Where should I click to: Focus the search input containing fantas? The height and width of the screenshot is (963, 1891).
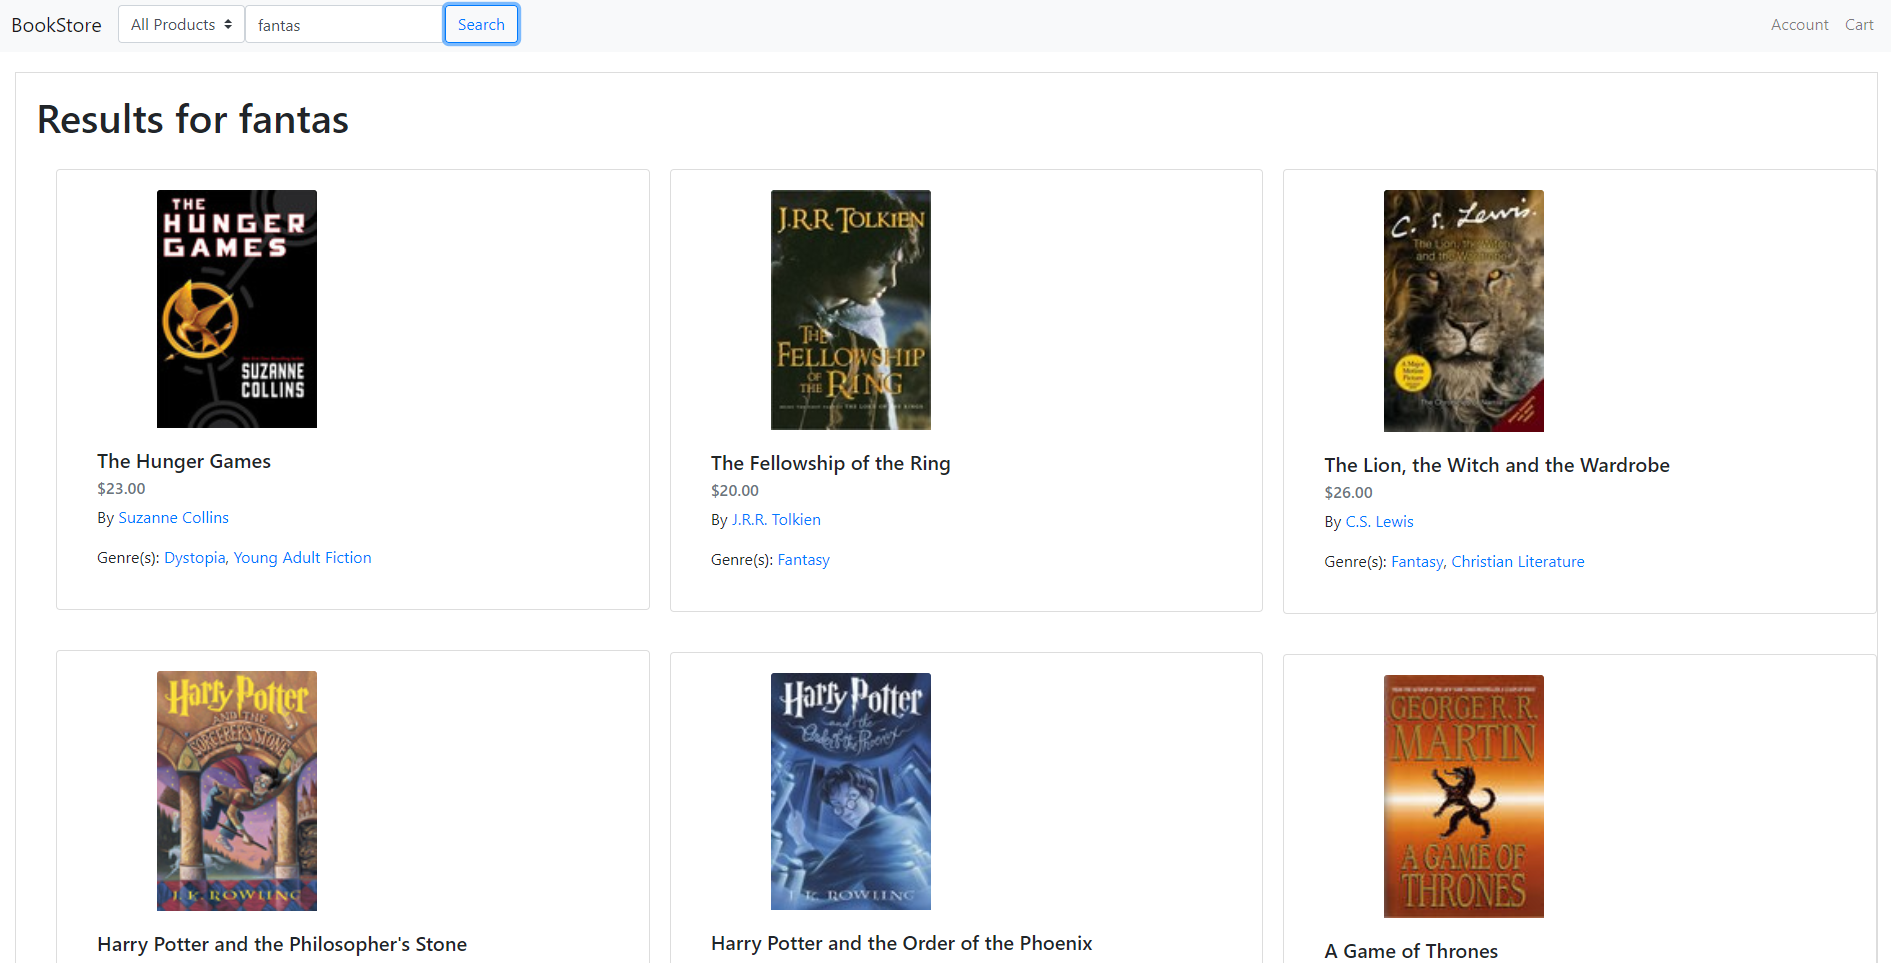coord(343,25)
